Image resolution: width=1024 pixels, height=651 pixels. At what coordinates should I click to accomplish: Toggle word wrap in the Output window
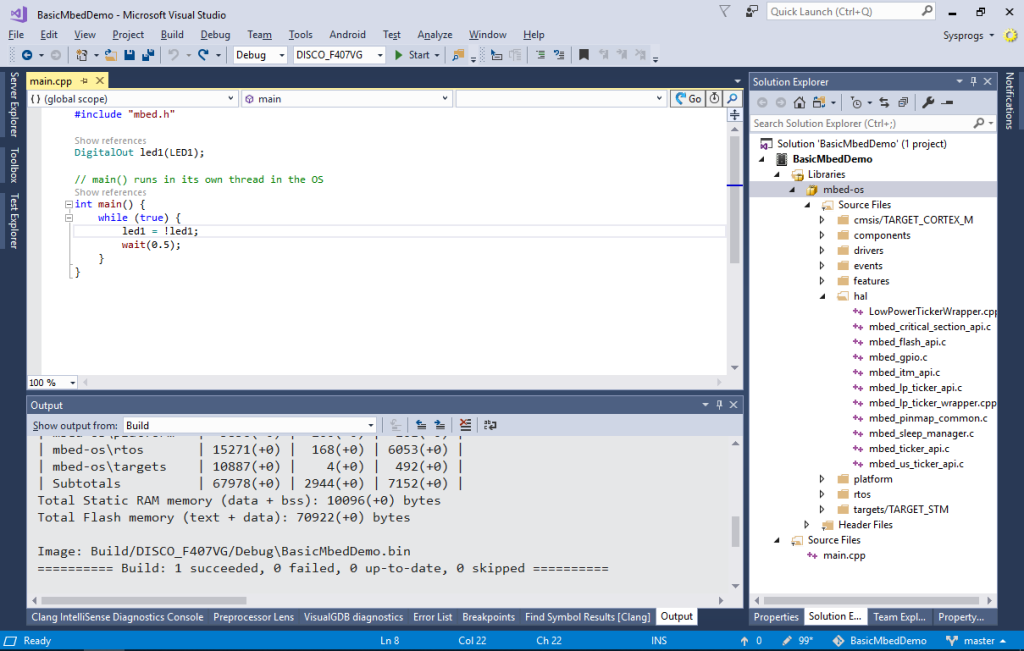487,424
